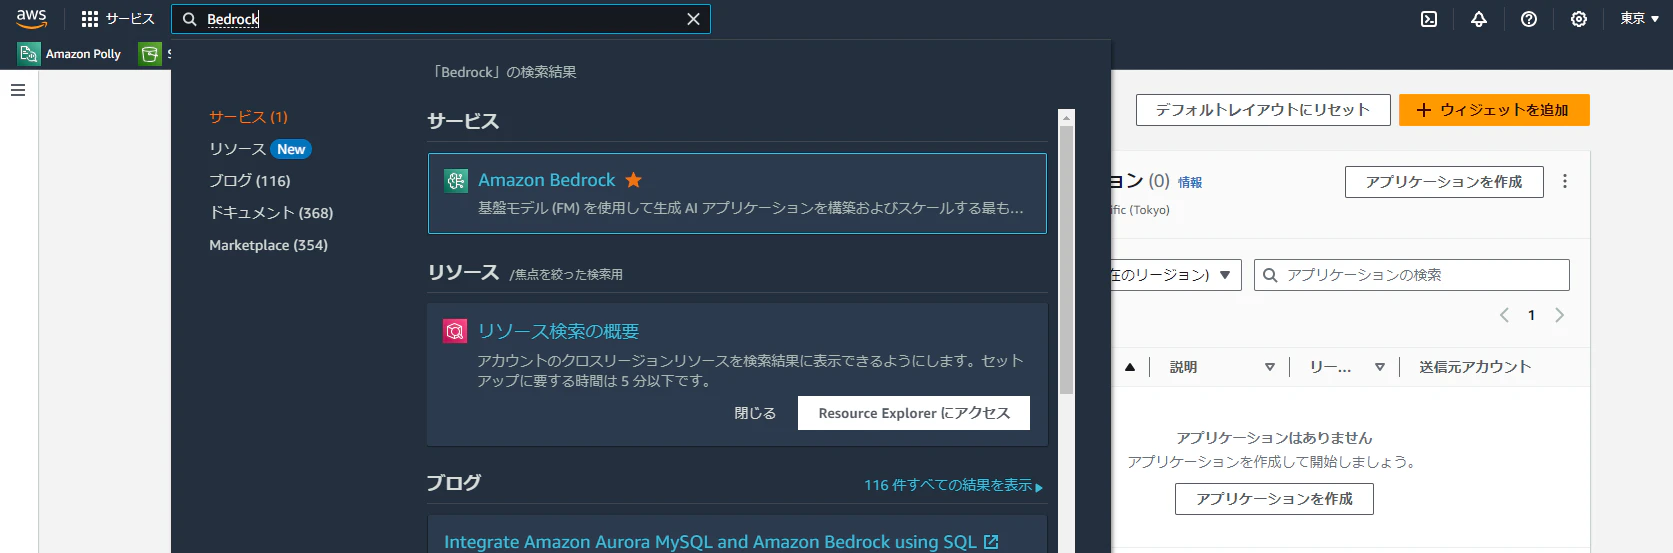Select サービス (1) filter

tap(248, 117)
